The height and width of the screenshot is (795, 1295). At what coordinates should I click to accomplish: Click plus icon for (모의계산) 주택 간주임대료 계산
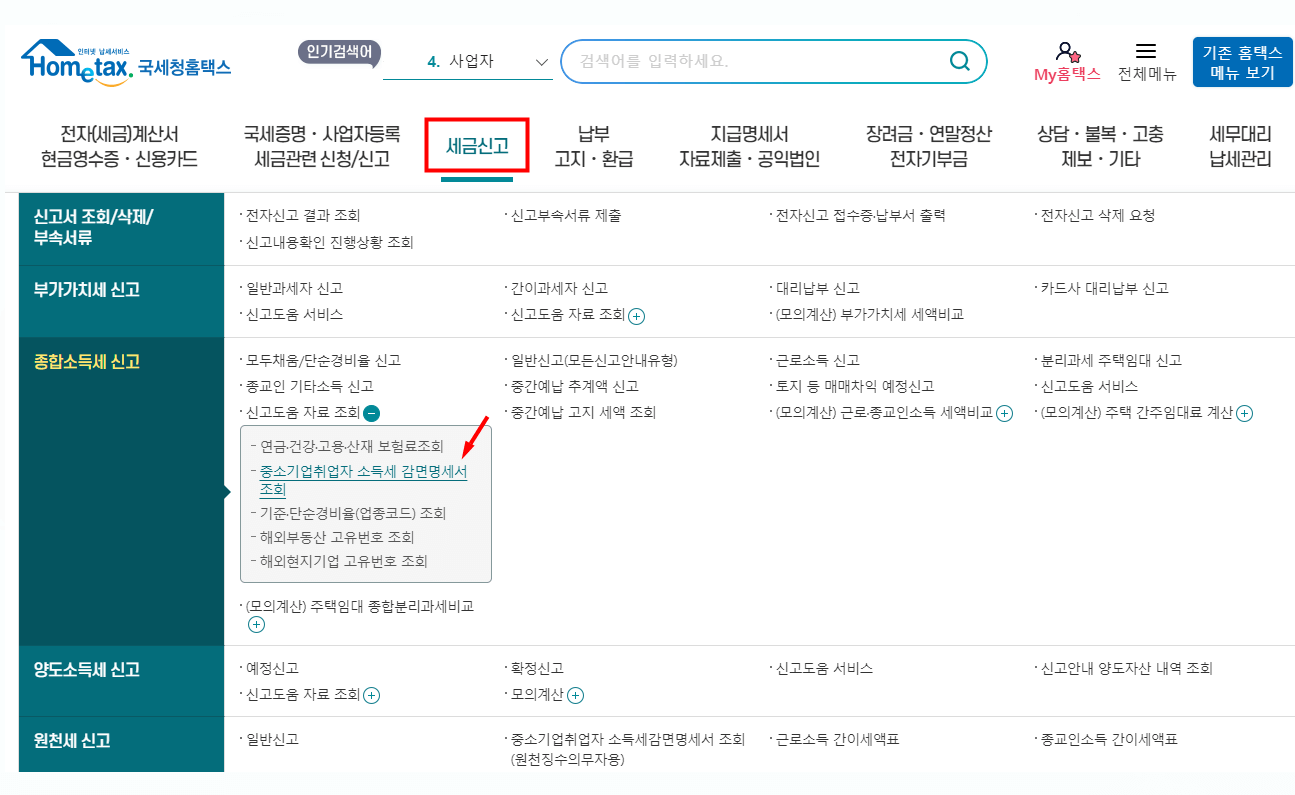point(1243,412)
